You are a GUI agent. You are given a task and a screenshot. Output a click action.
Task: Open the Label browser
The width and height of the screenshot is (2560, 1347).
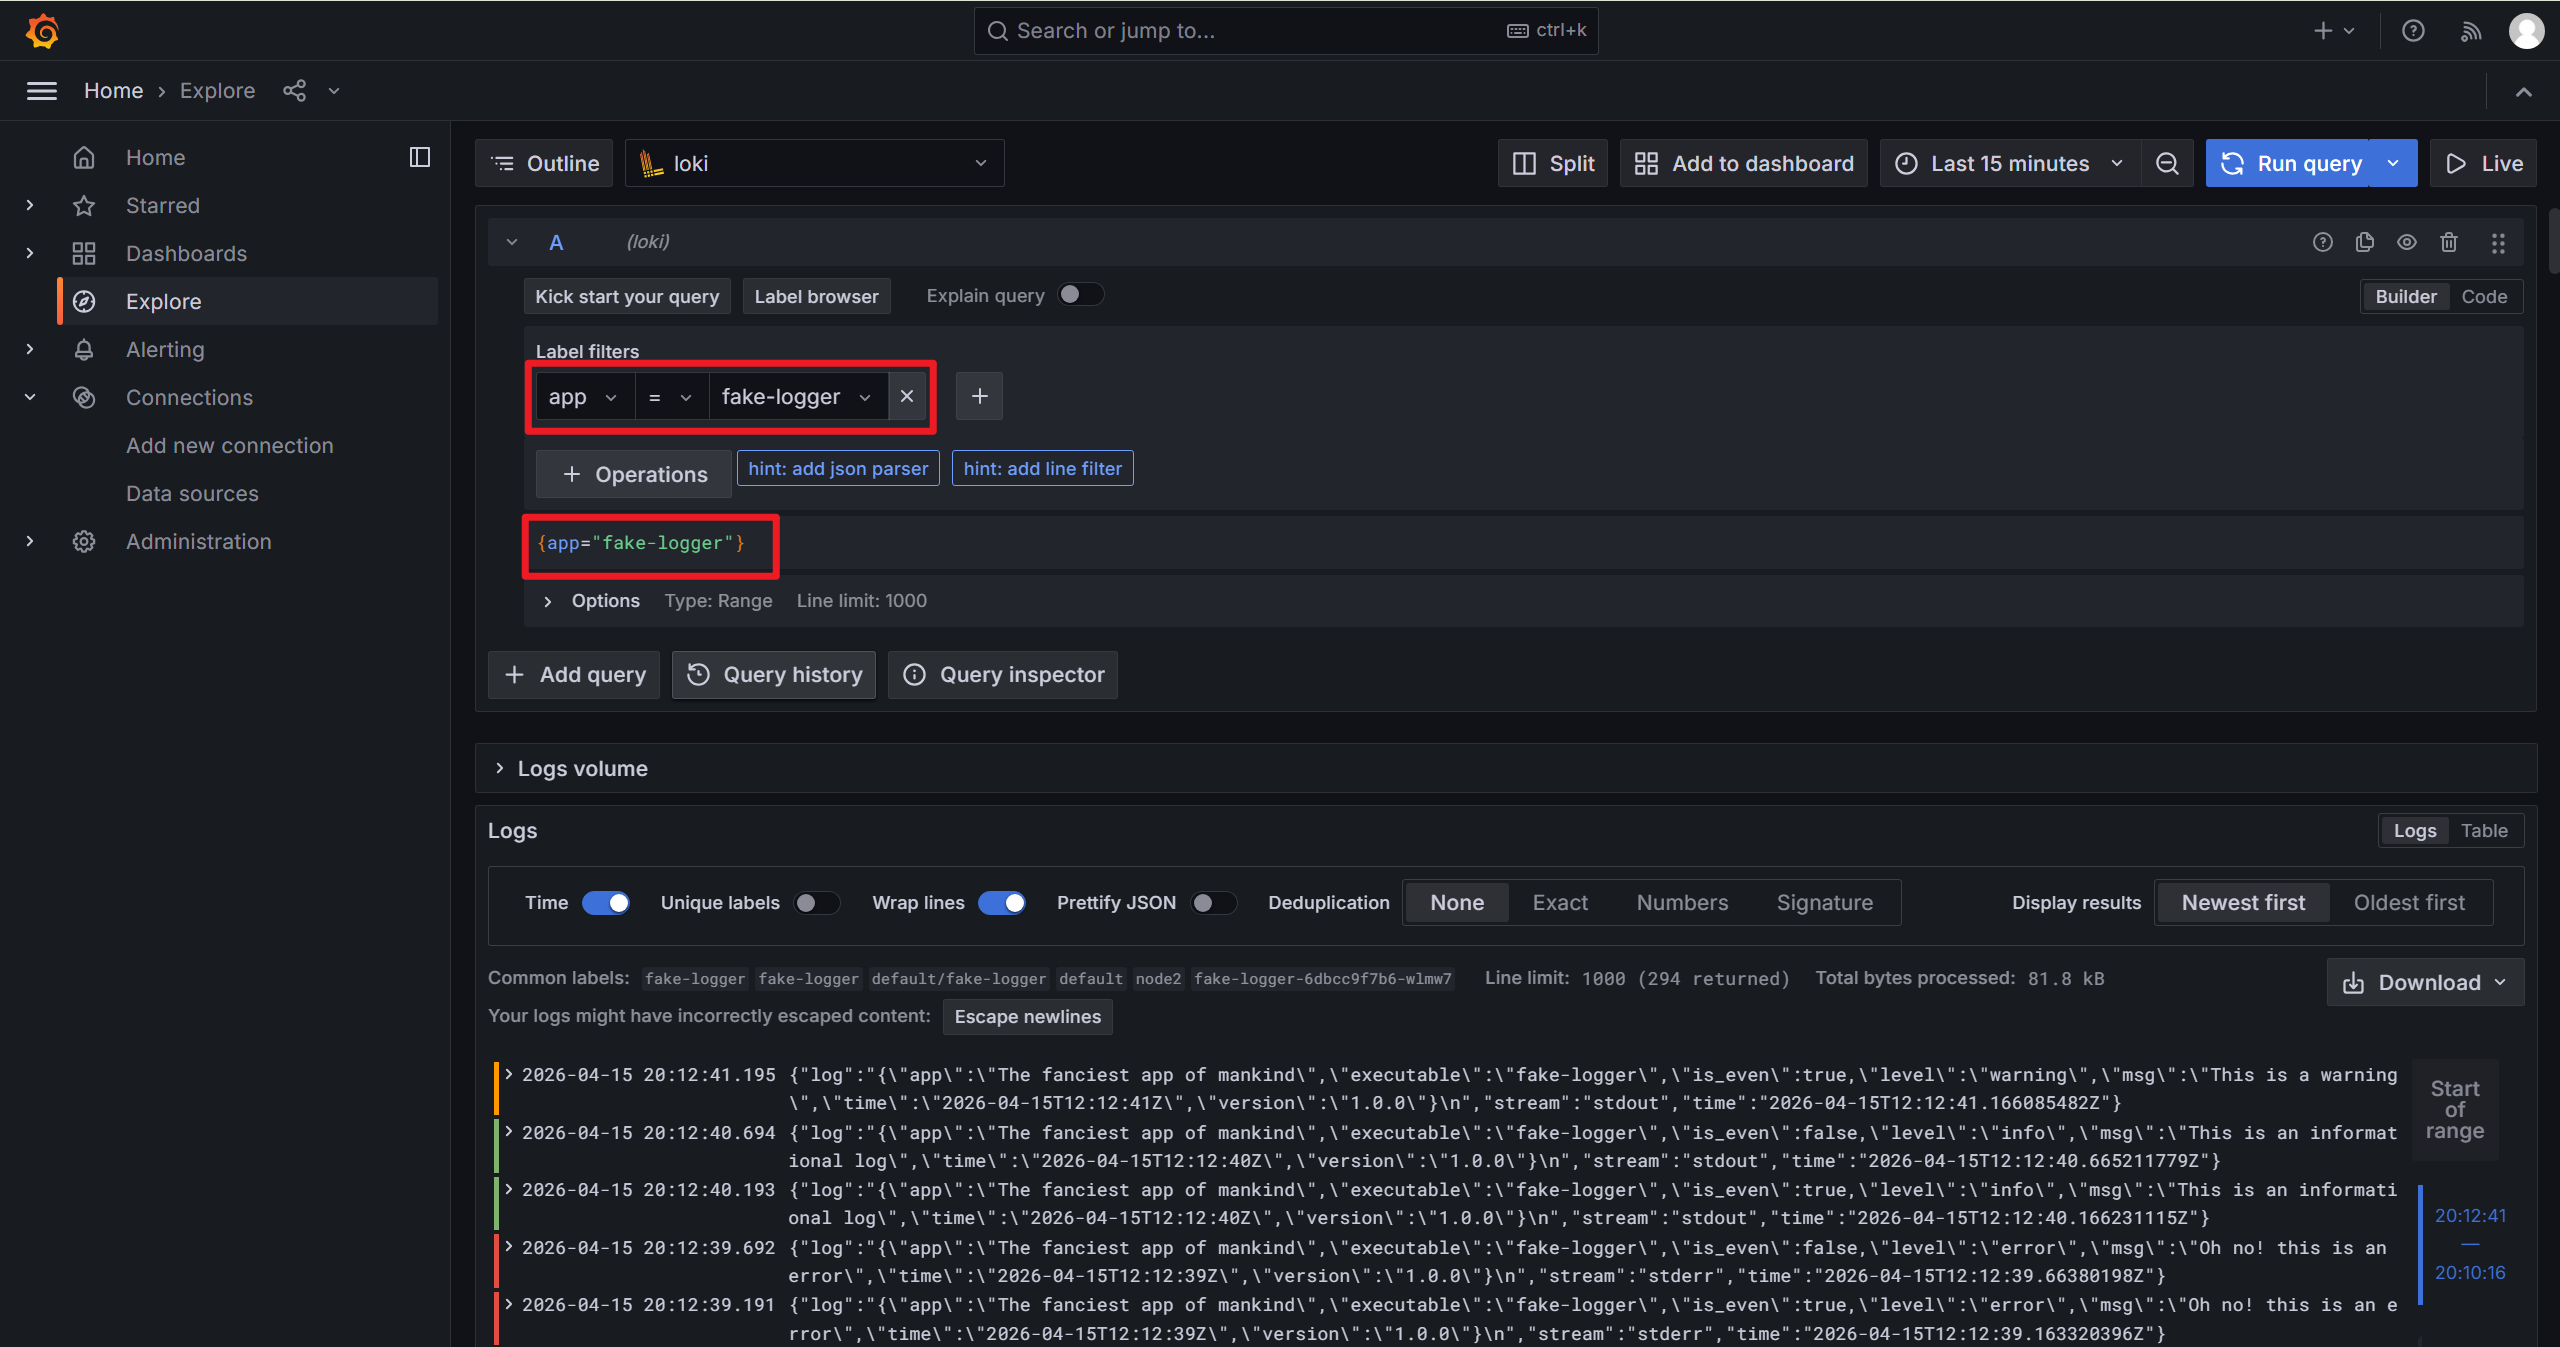point(816,297)
